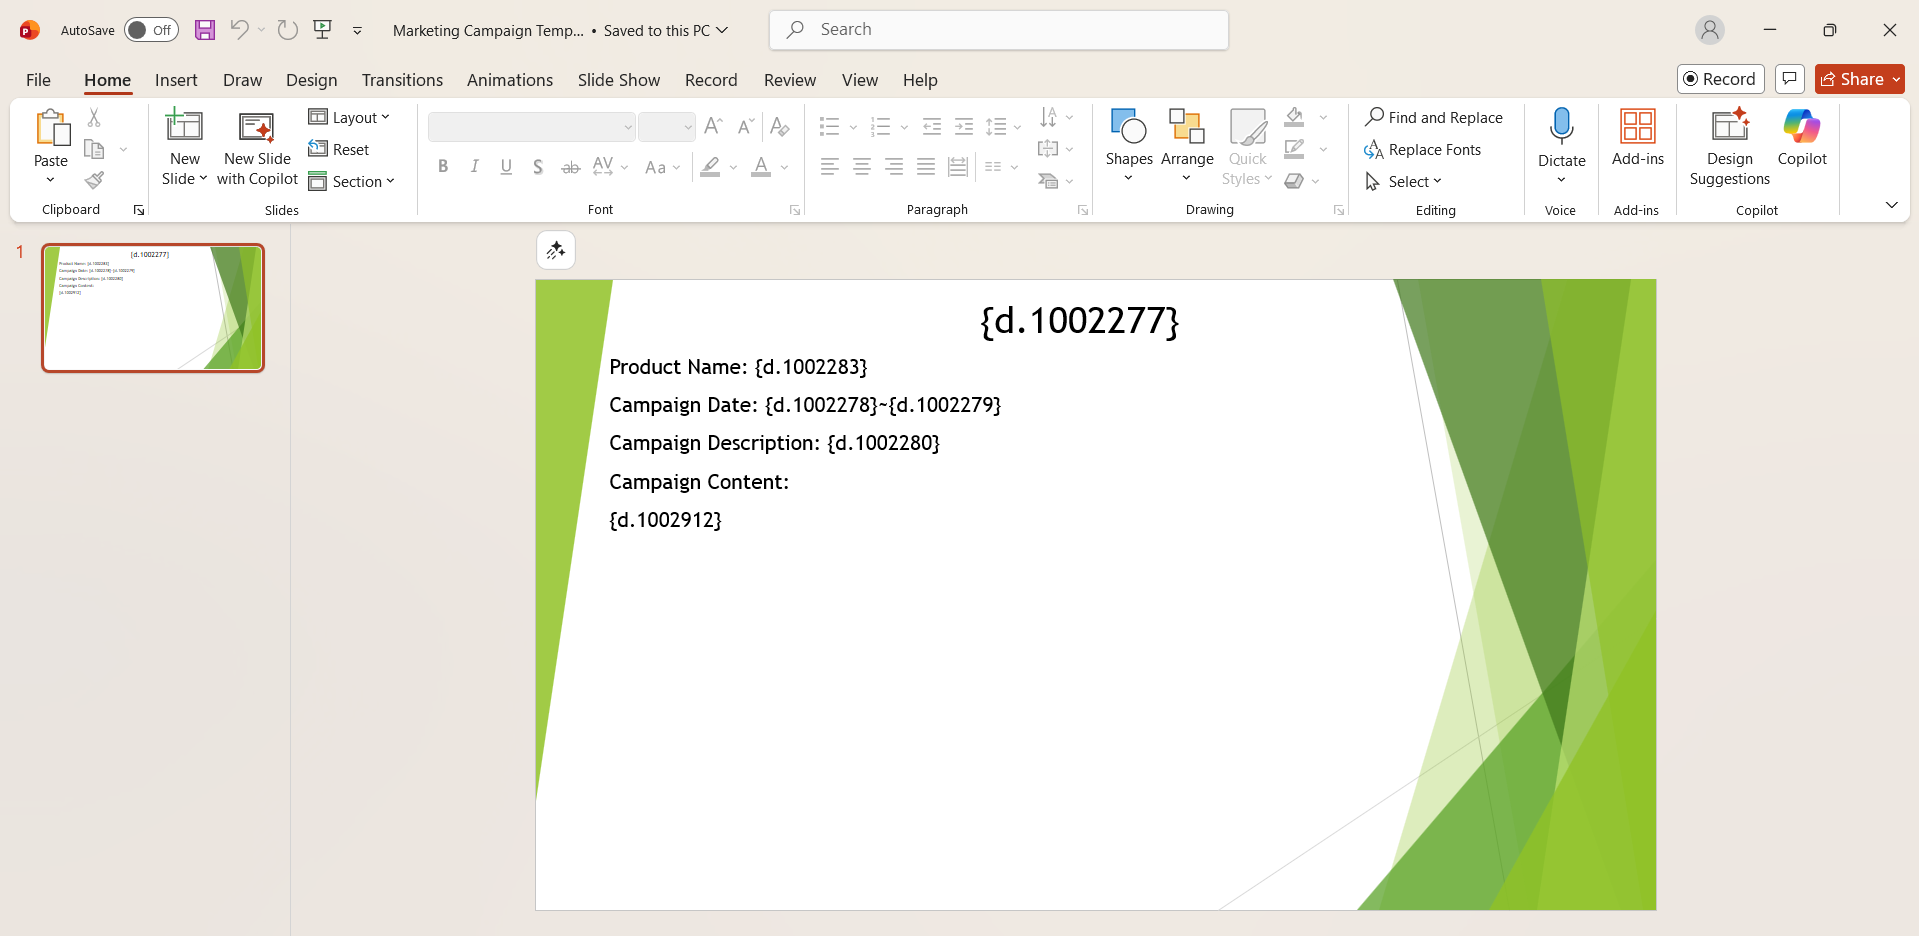
Task: Click the Format Painter brush icon
Action: pos(94,181)
